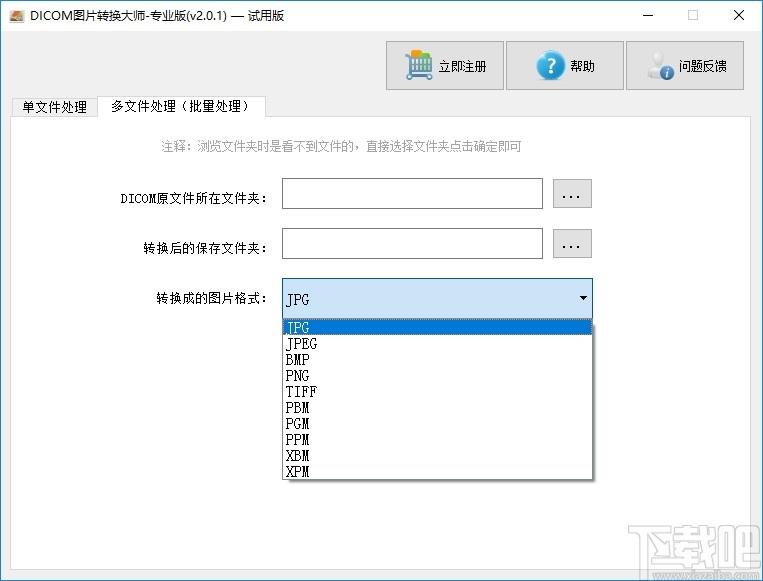Click the format combo box showing JPG
The width and height of the screenshot is (763, 581).
[x=437, y=298]
